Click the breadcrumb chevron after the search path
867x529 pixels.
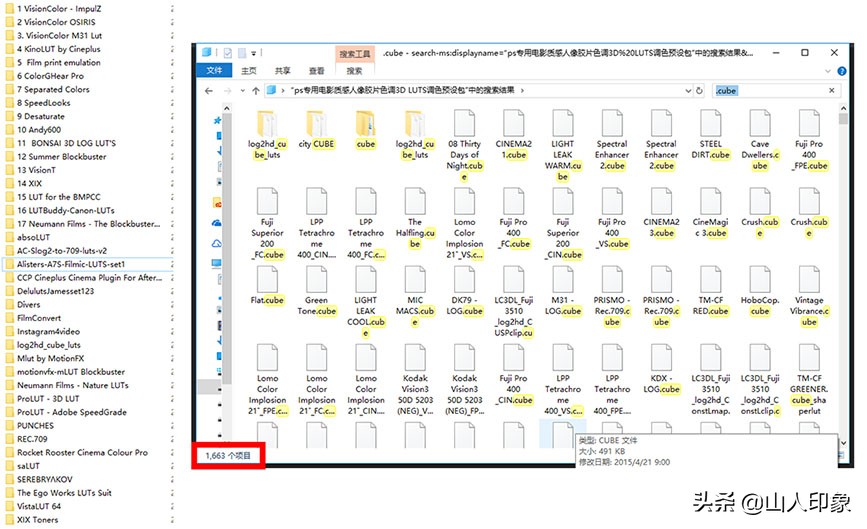[522, 91]
